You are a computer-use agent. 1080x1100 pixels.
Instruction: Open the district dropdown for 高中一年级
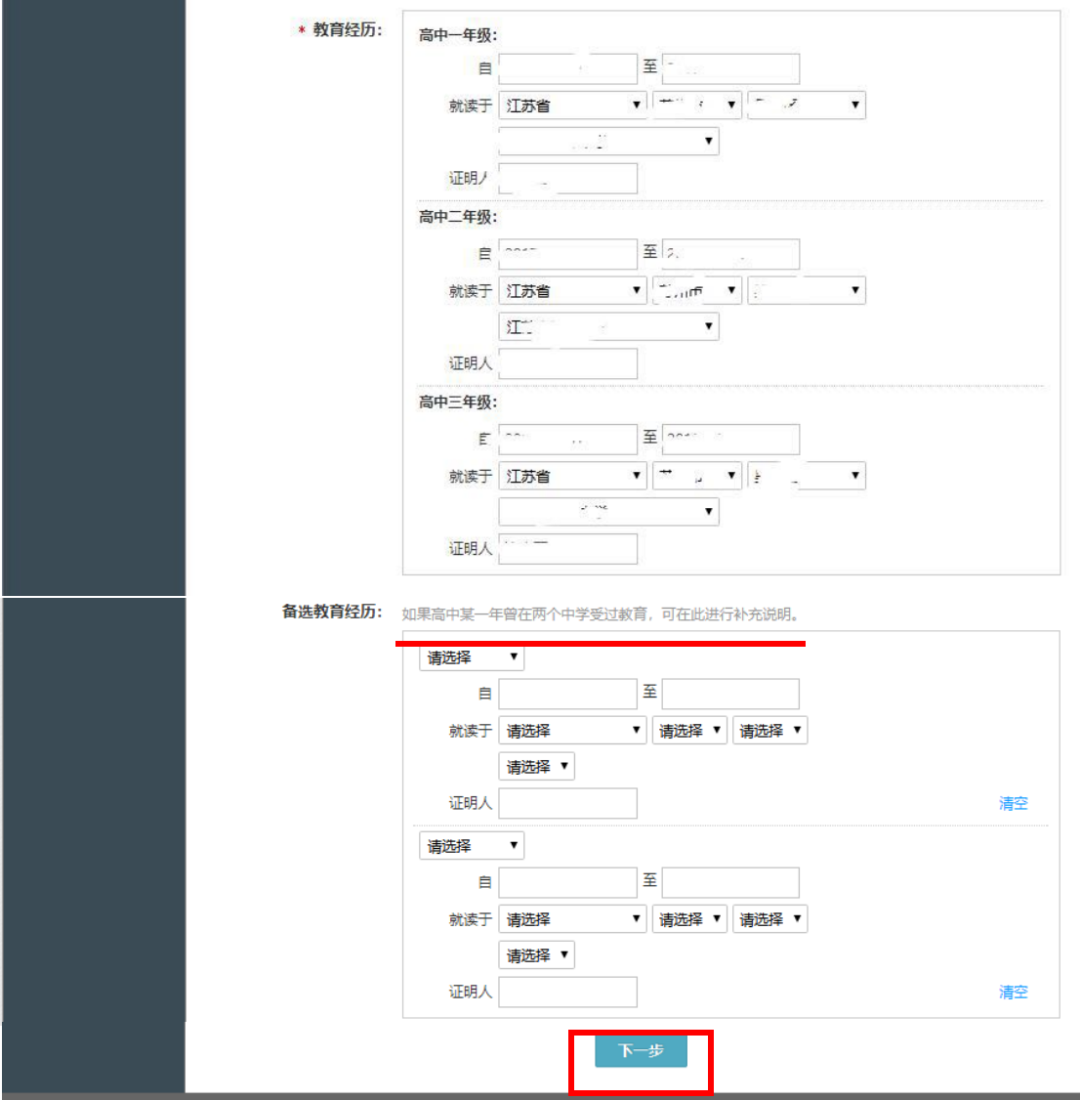(x=806, y=104)
